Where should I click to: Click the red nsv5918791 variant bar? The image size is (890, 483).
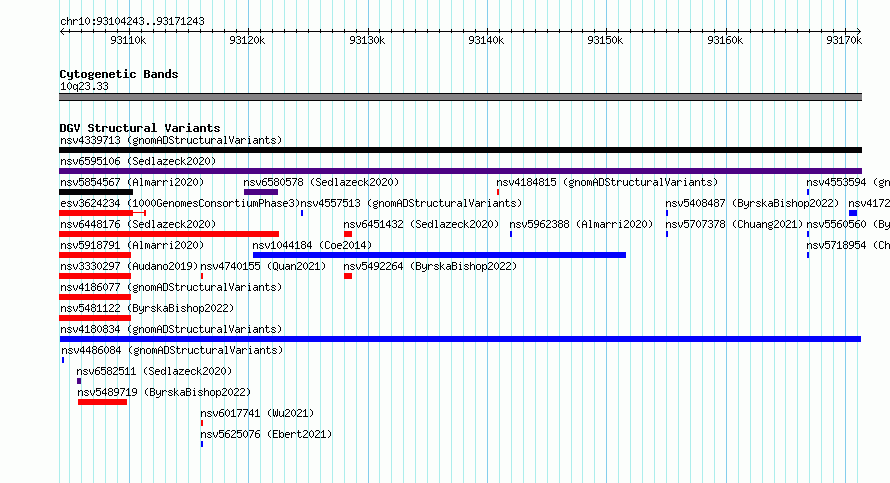tap(95, 255)
